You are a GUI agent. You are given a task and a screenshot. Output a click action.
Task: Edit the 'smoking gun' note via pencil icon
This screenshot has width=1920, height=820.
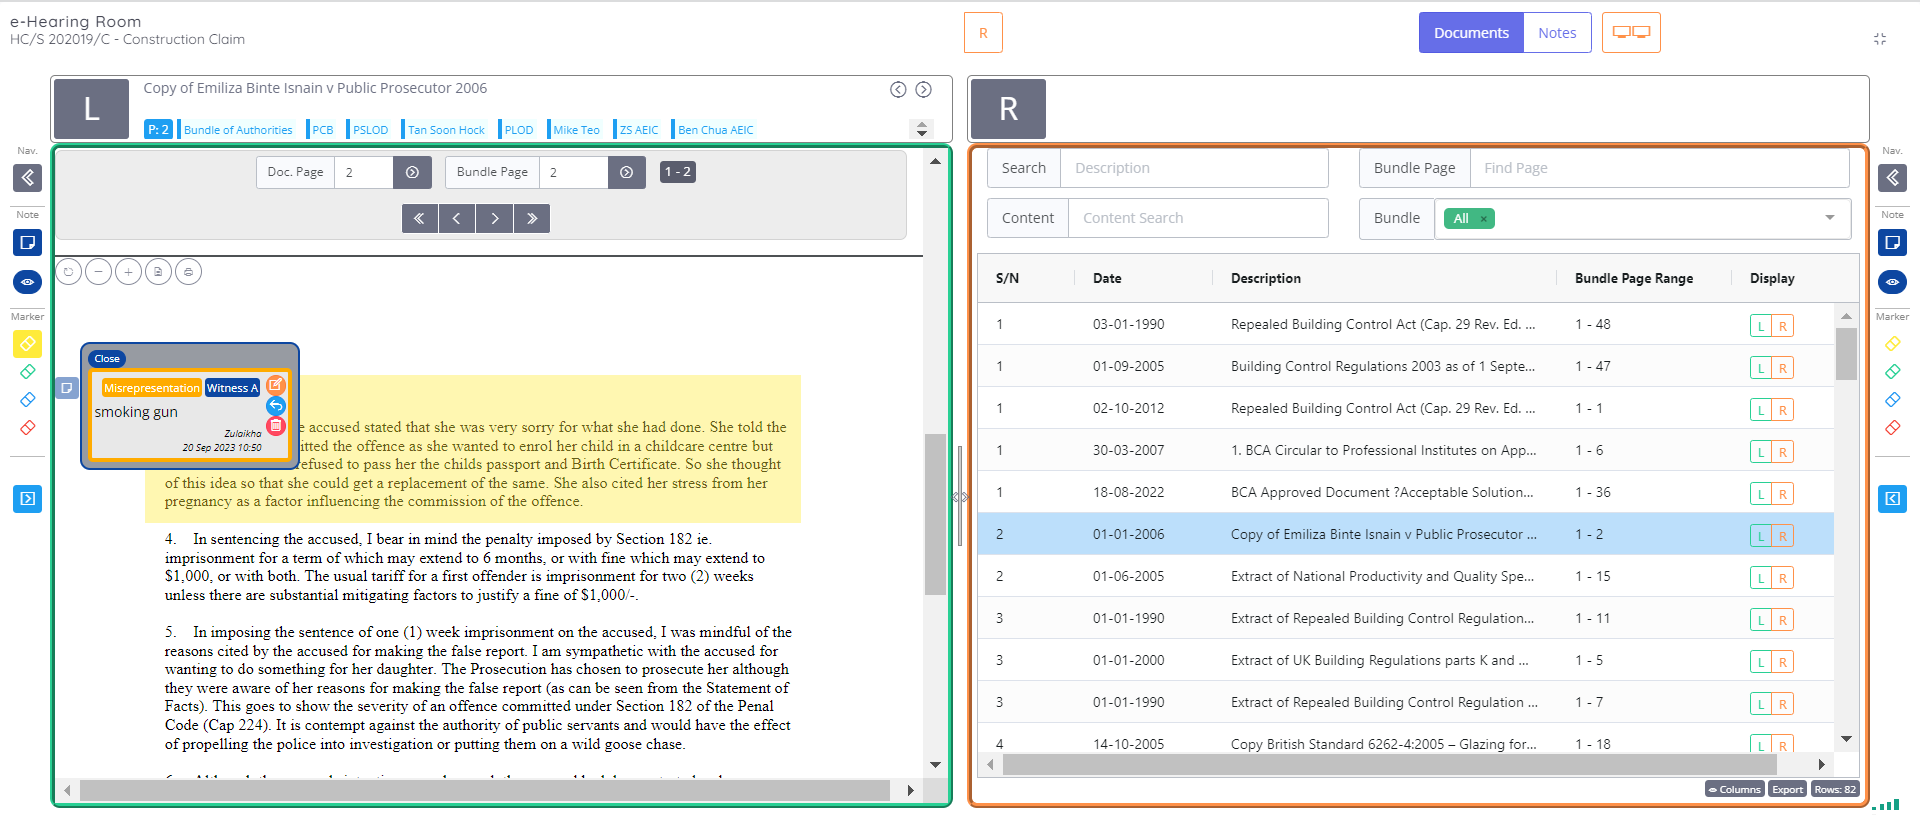pyautogui.click(x=276, y=385)
